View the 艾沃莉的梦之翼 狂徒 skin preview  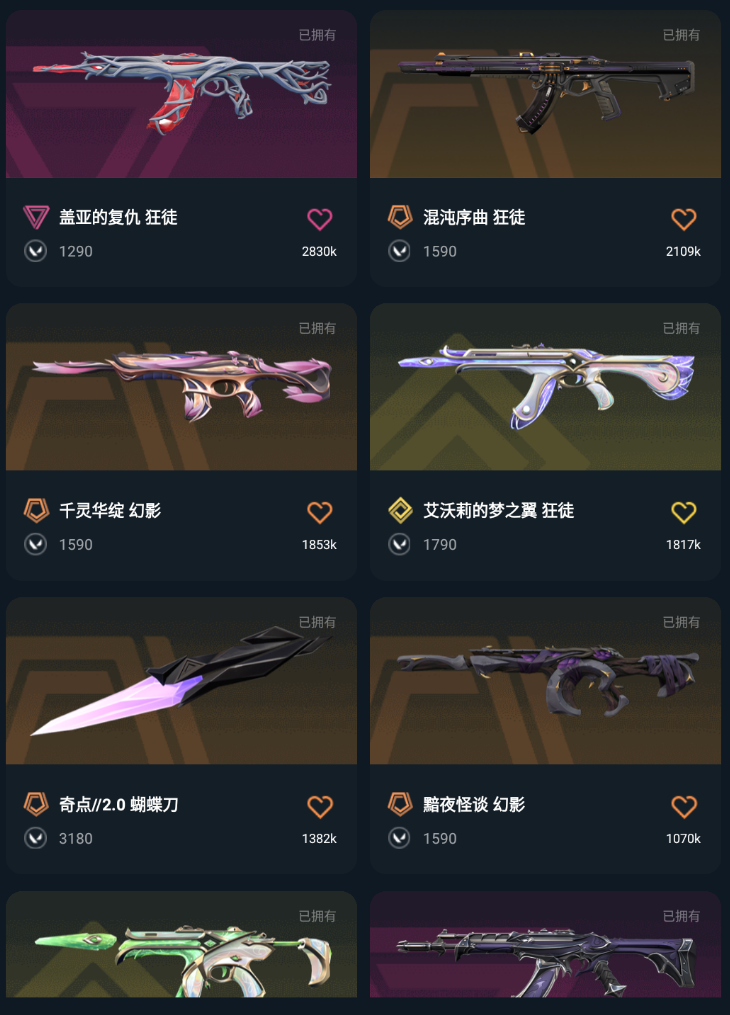[x=545, y=387]
